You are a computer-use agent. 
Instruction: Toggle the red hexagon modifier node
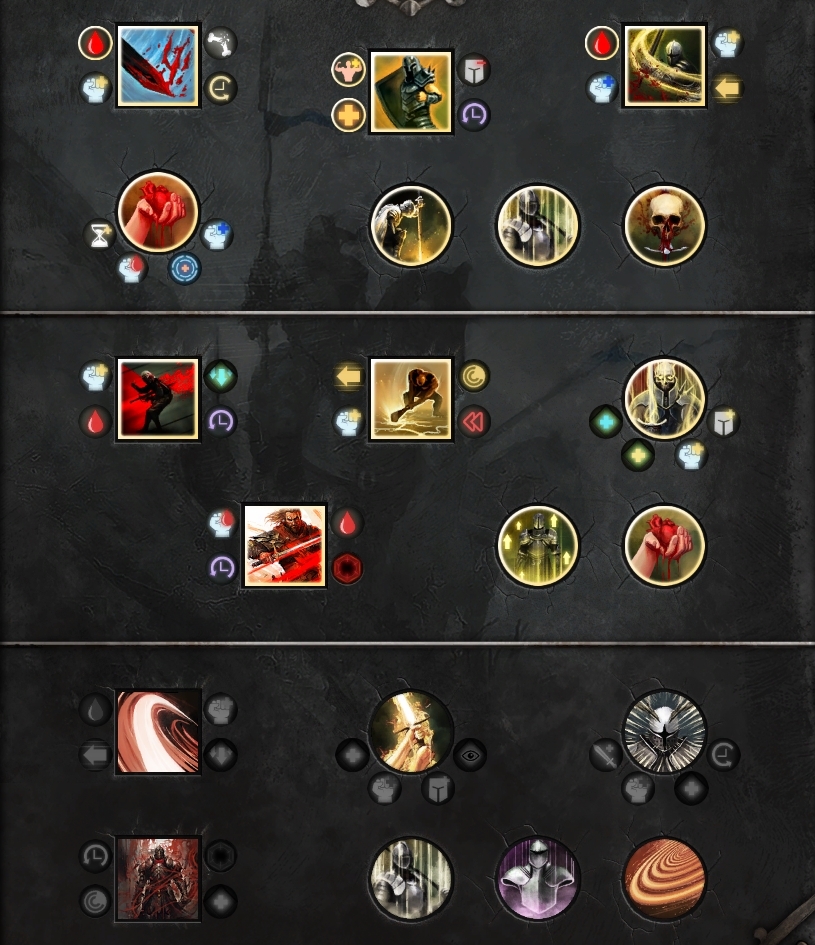point(348,568)
